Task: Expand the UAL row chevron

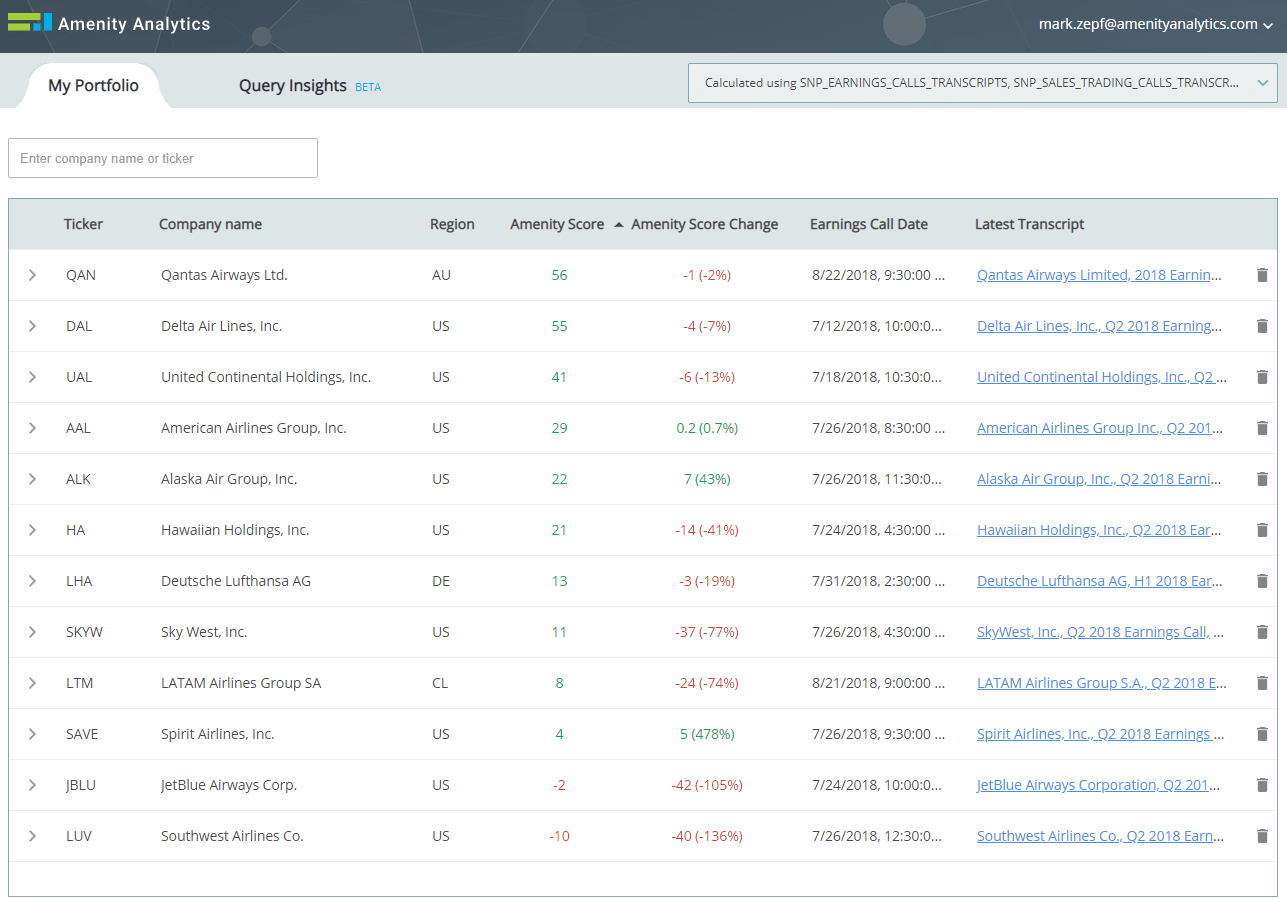Action: point(32,377)
